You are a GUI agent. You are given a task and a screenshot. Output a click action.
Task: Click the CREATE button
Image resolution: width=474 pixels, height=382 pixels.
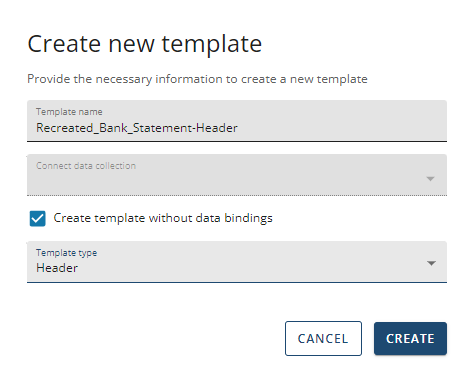[x=410, y=339]
